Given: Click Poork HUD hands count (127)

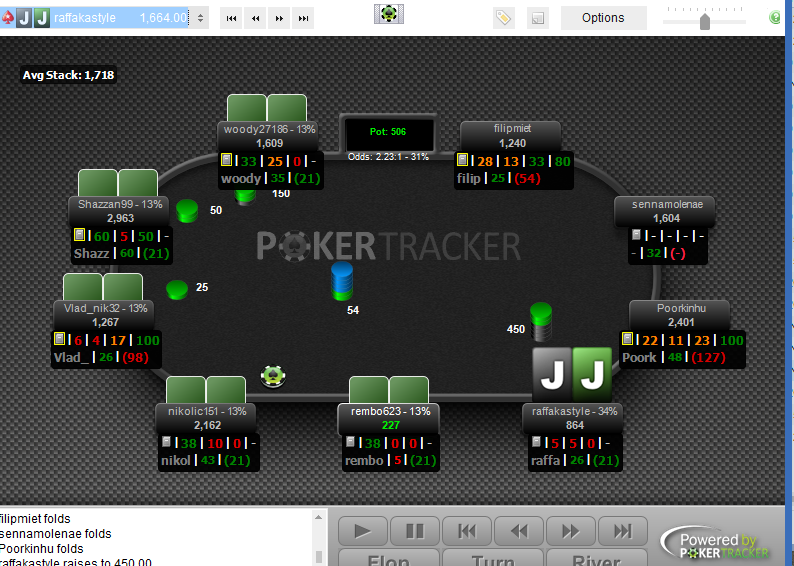Looking at the screenshot, I should coord(708,357).
